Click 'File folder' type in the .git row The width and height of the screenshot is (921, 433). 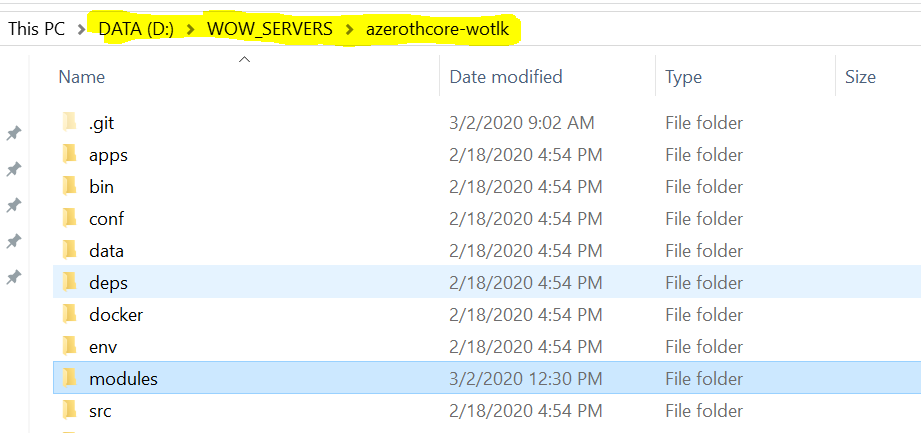pyautogui.click(x=704, y=123)
